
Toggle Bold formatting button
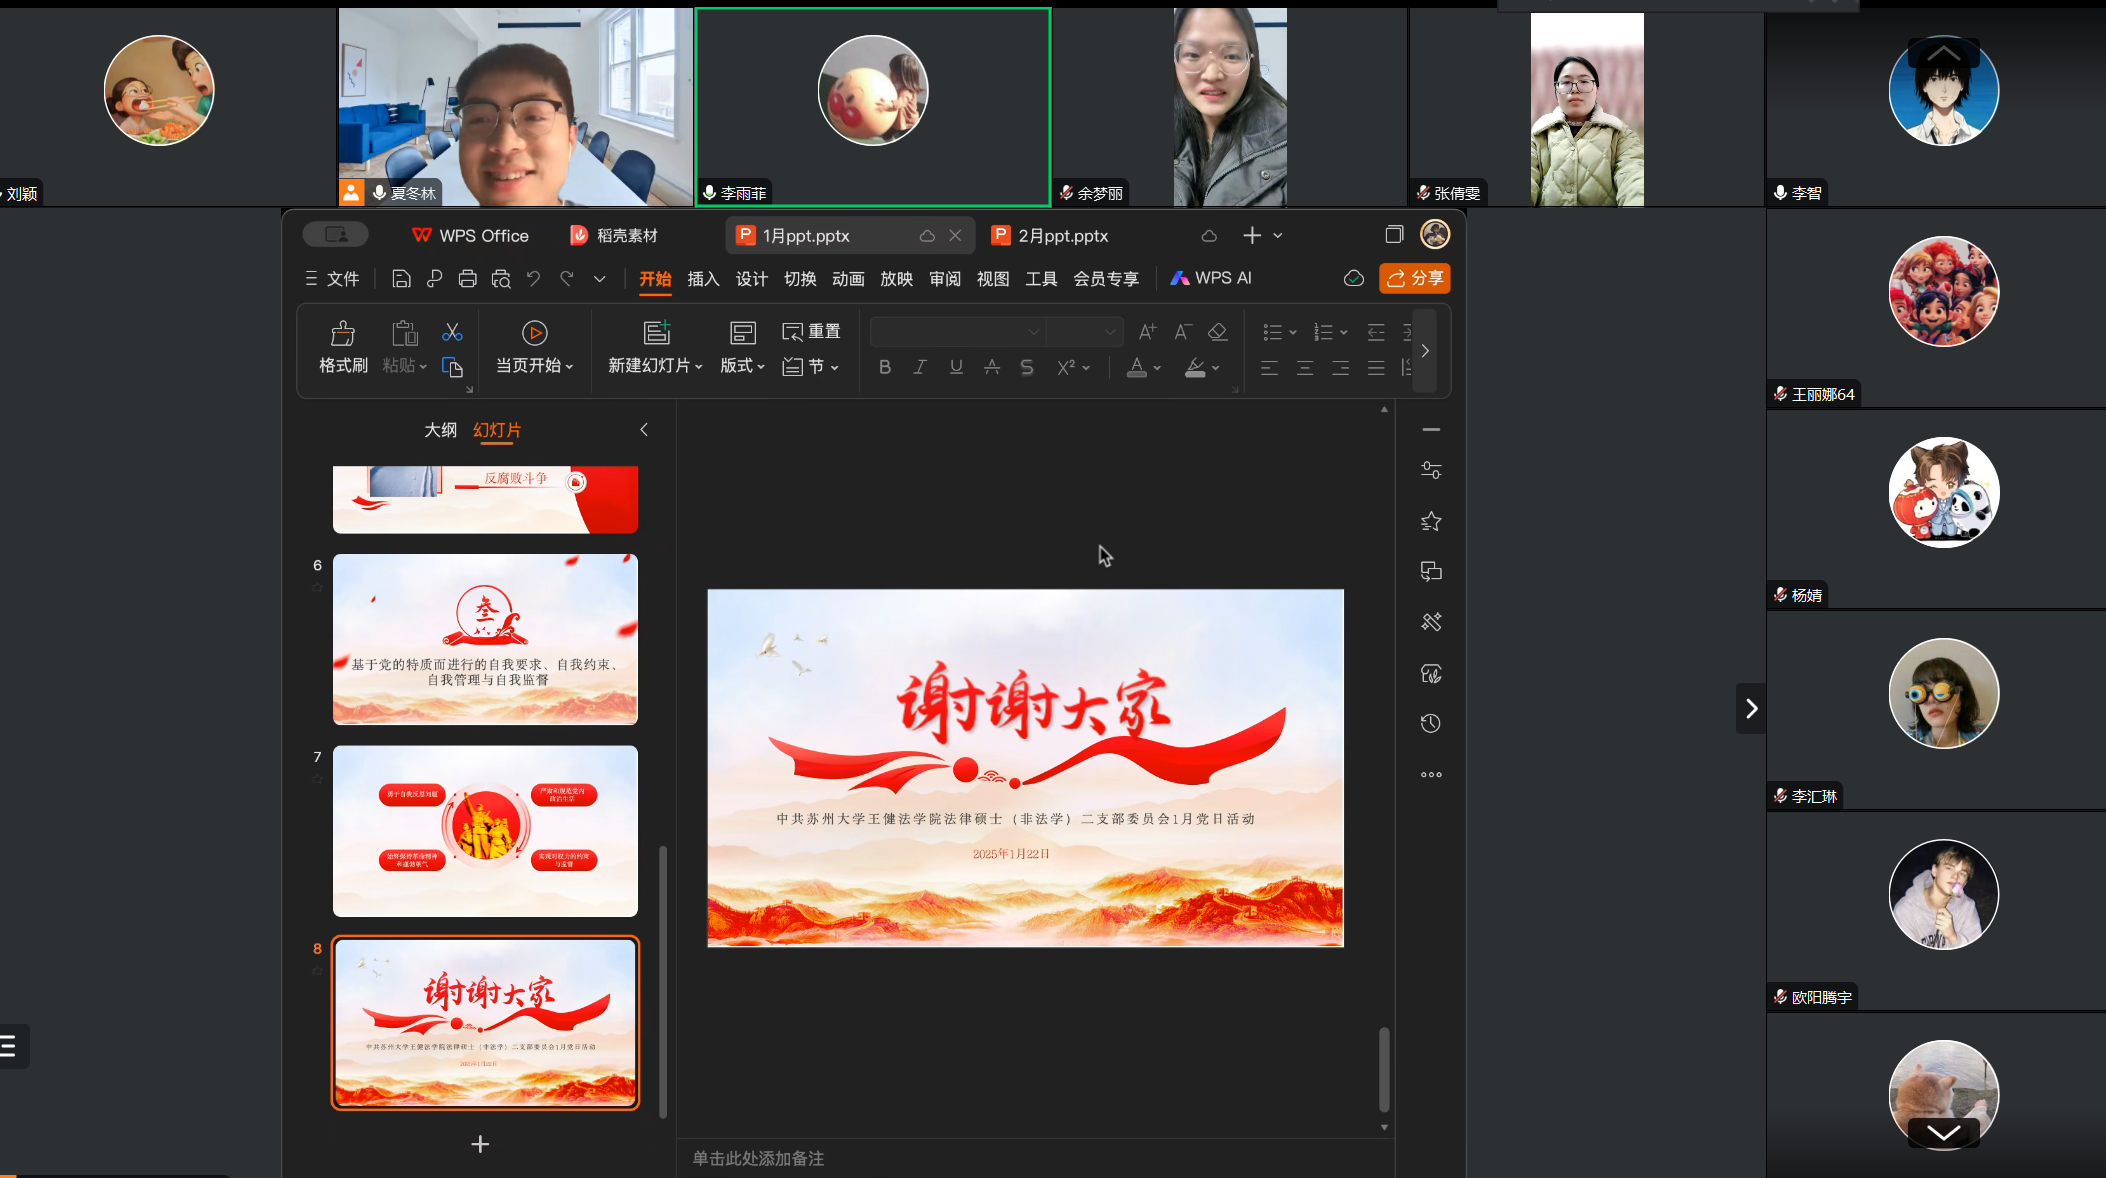point(885,368)
